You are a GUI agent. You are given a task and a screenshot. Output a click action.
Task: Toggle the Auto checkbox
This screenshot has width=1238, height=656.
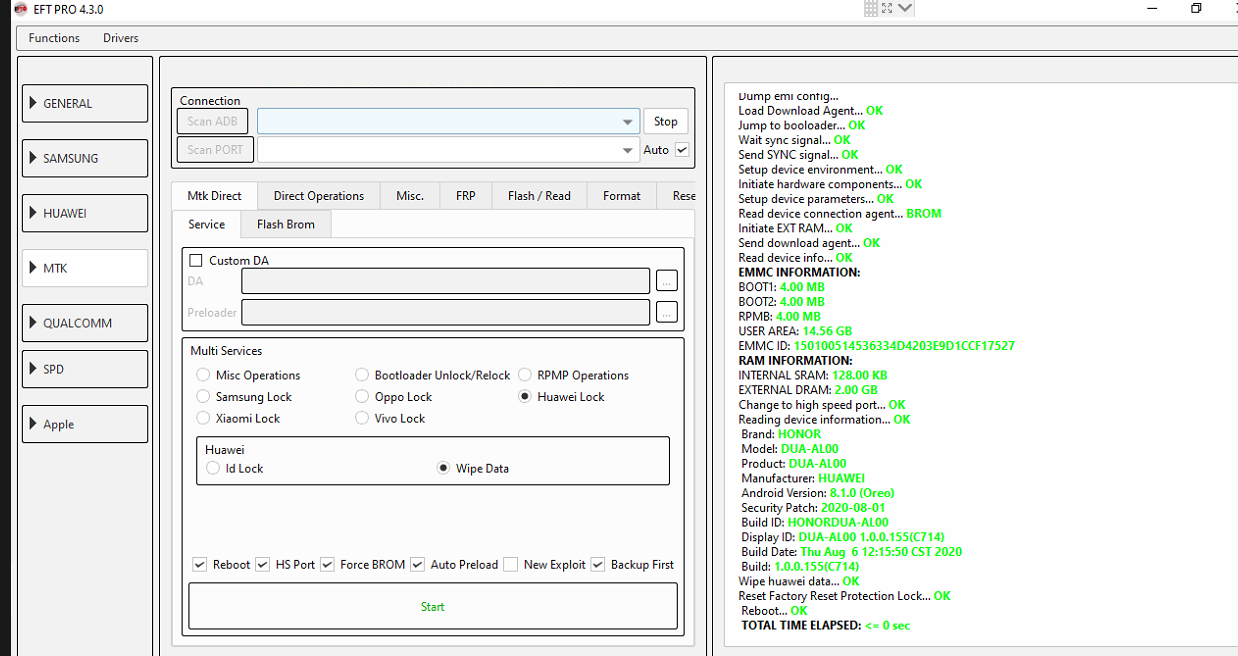point(682,150)
